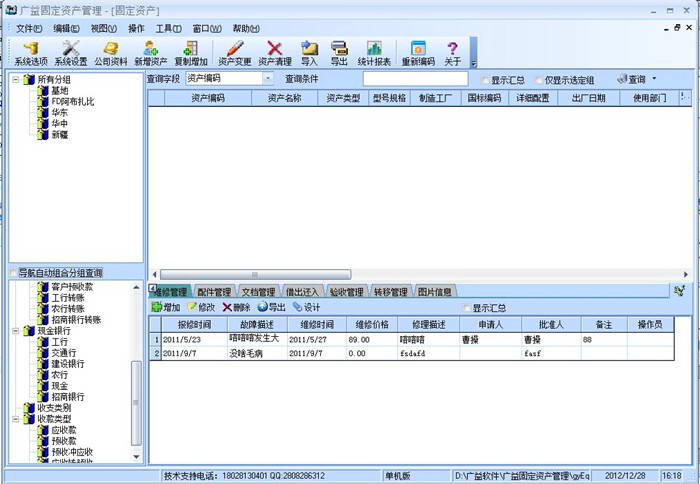Enable the 显示汇总 checkbox beside the search box
This screenshot has height=484, width=700.
click(x=485, y=79)
